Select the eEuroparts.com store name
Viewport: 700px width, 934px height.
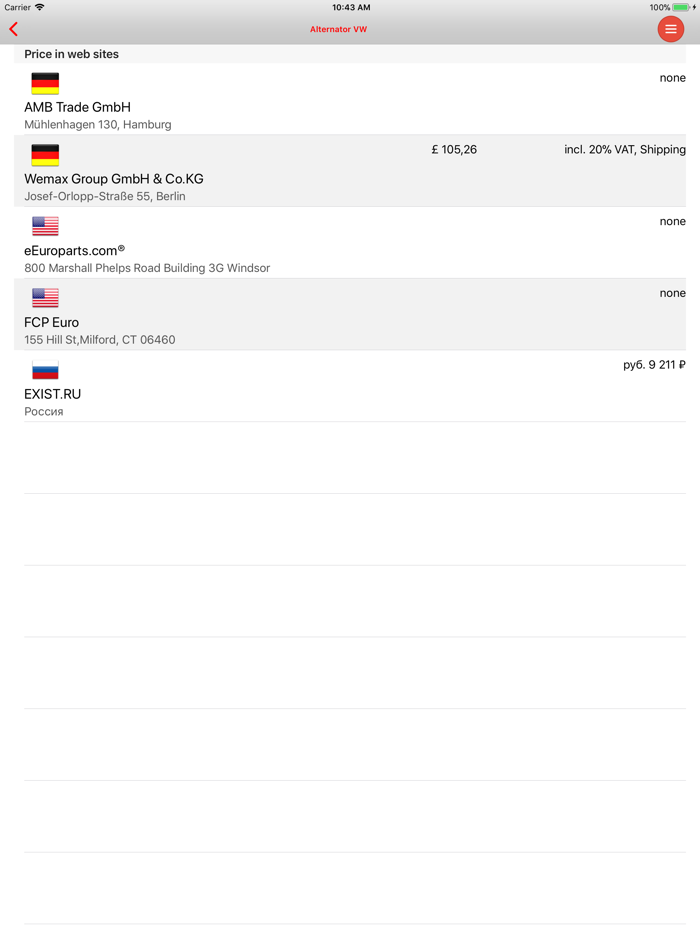coord(74,251)
